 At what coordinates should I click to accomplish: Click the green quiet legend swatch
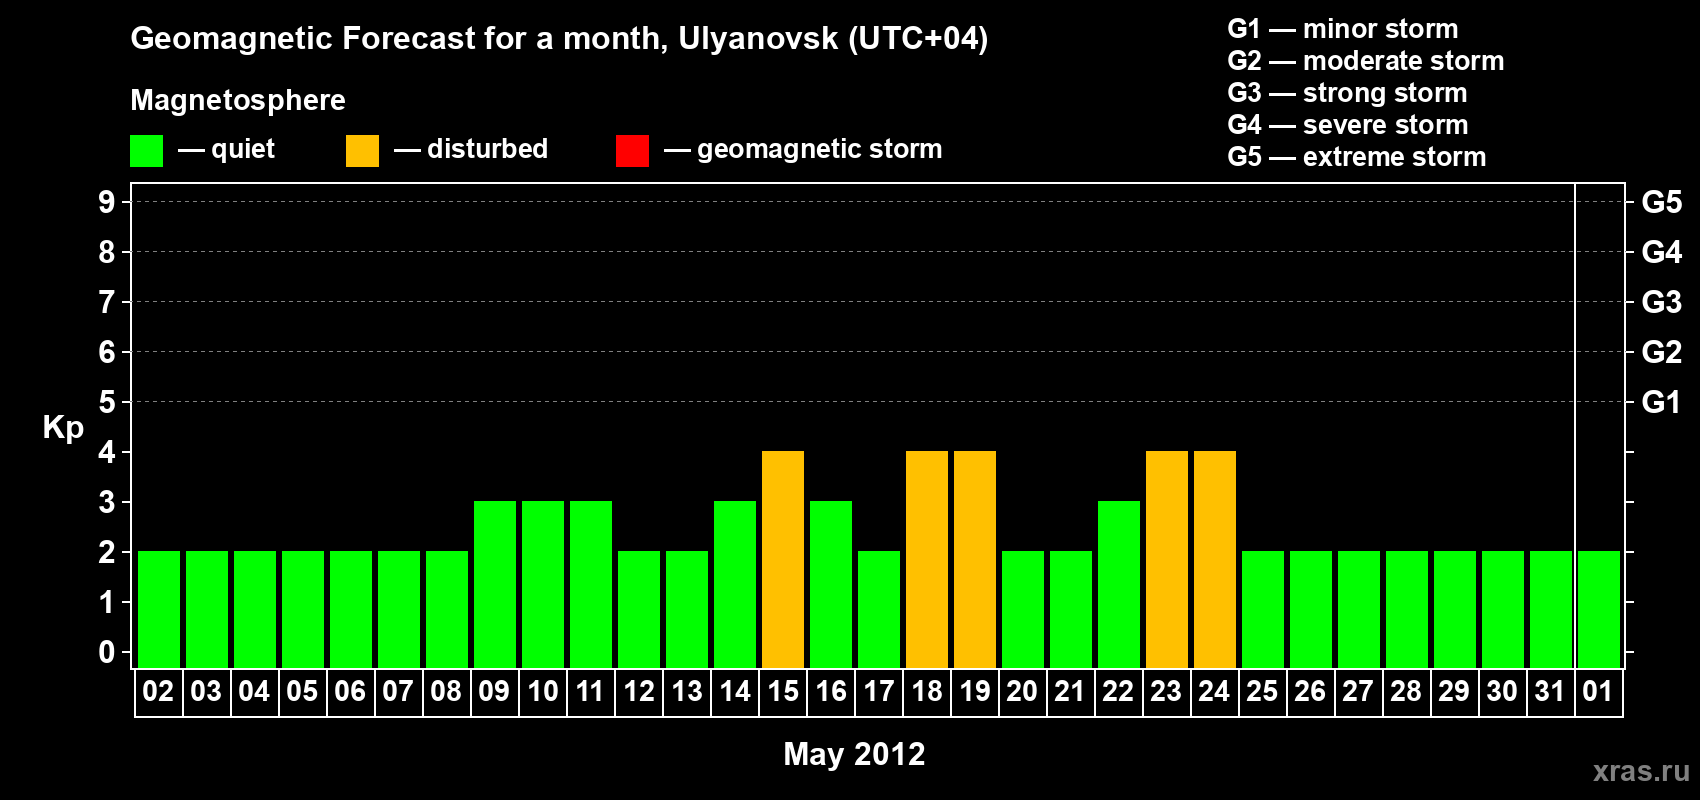pyautogui.click(x=146, y=151)
